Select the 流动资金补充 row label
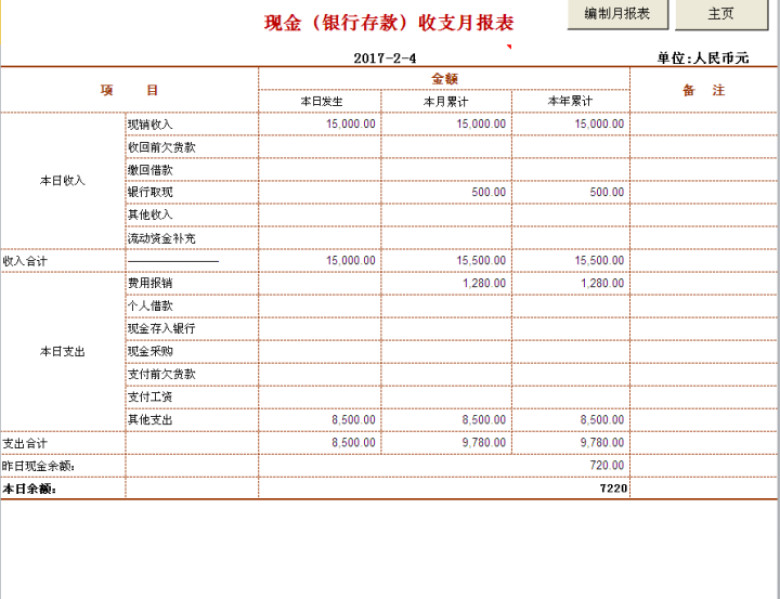Screen dimensions: 780x599 (x=161, y=238)
